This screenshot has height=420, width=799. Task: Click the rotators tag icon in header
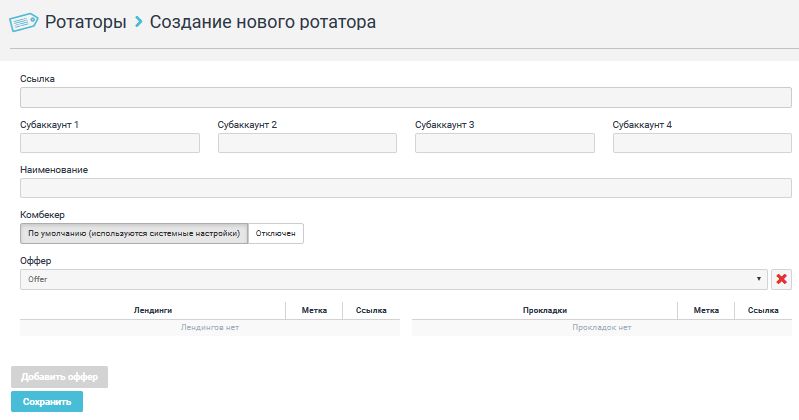[23, 22]
